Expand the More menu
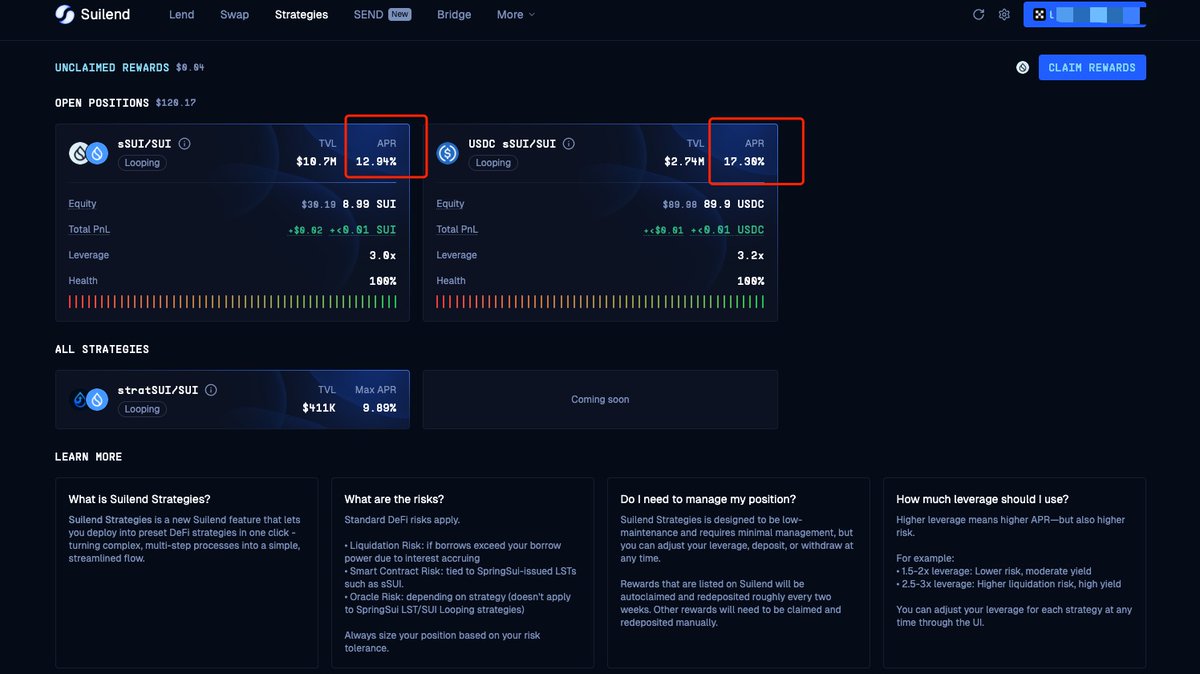The height and width of the screenshot is (674, 1200). point(516,15)
